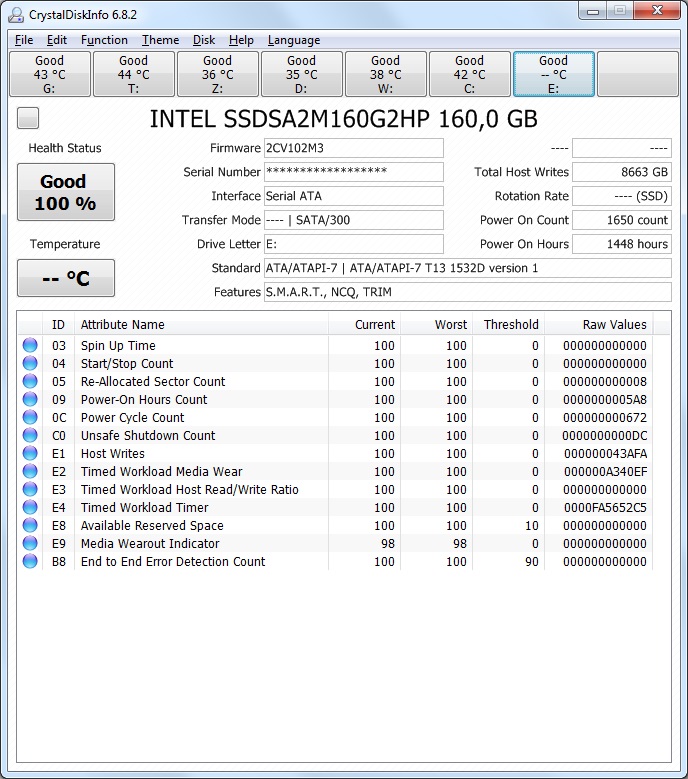Click Rotation Rate value (SSD)
Image resolution: width=688 pixels, height=779 pixels.
[x=621, y=196]
